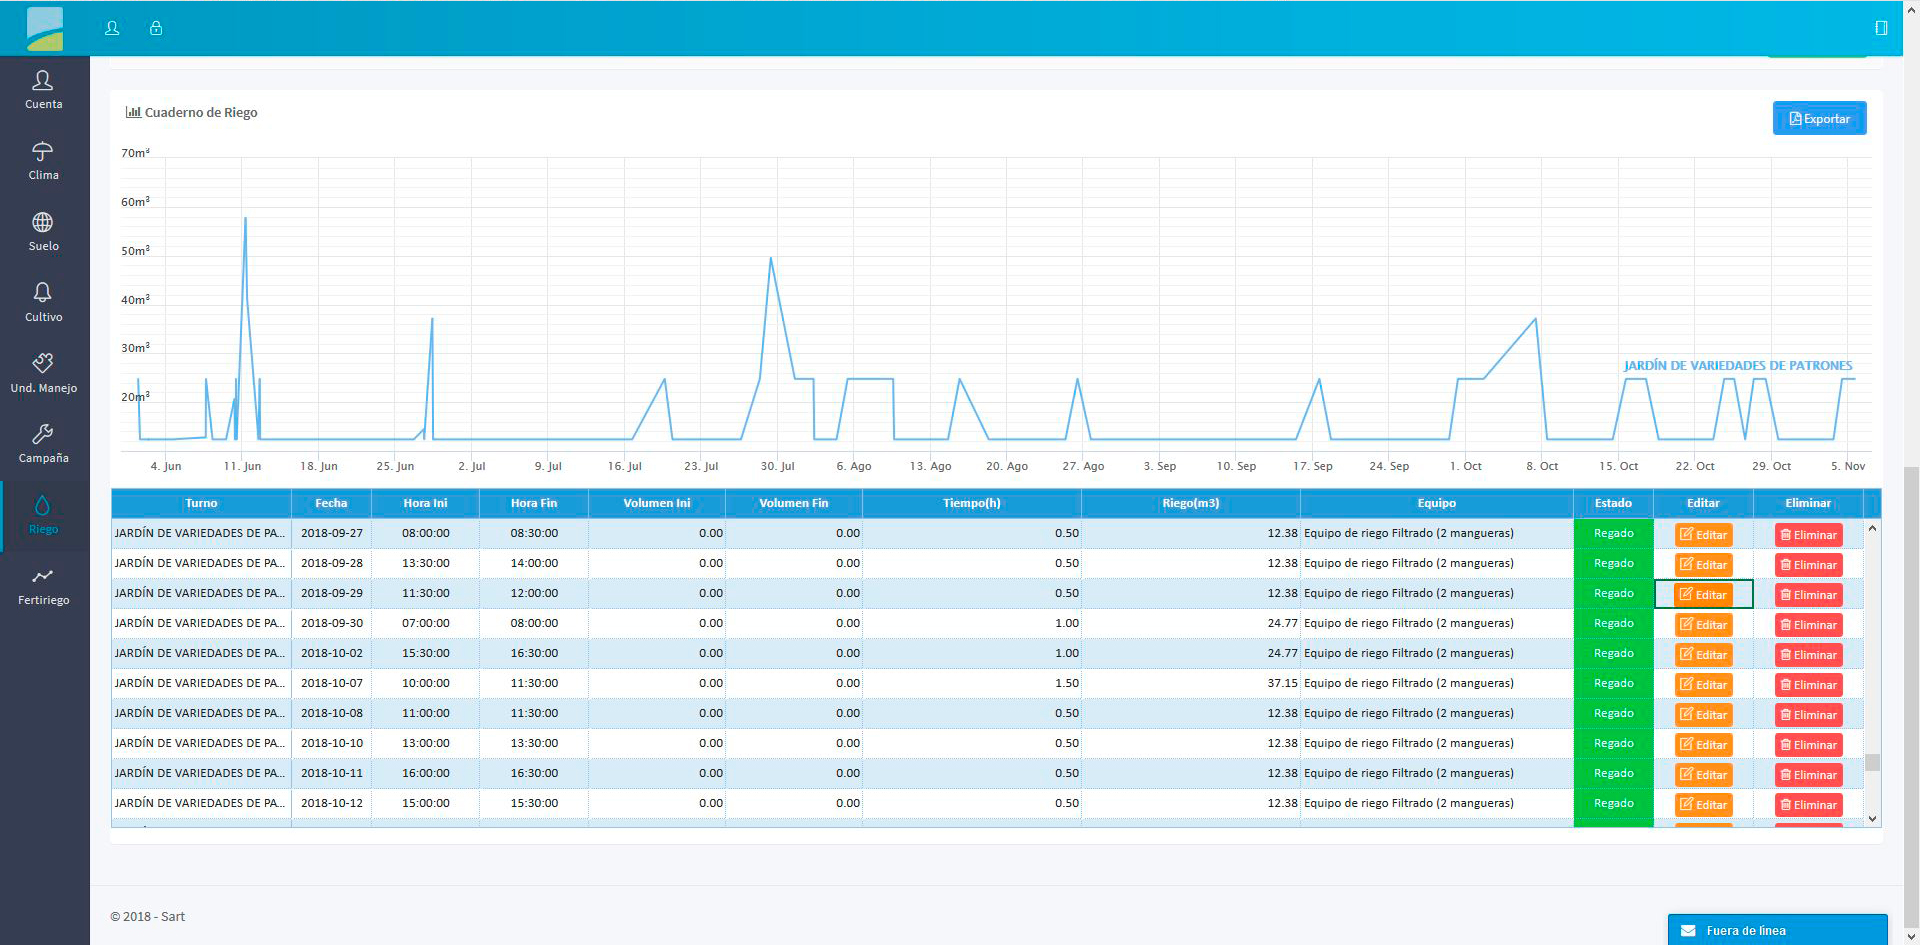1920x945 pixels.
Task: Click the envelope icon in chat widget
Action: coord(1688,931)
